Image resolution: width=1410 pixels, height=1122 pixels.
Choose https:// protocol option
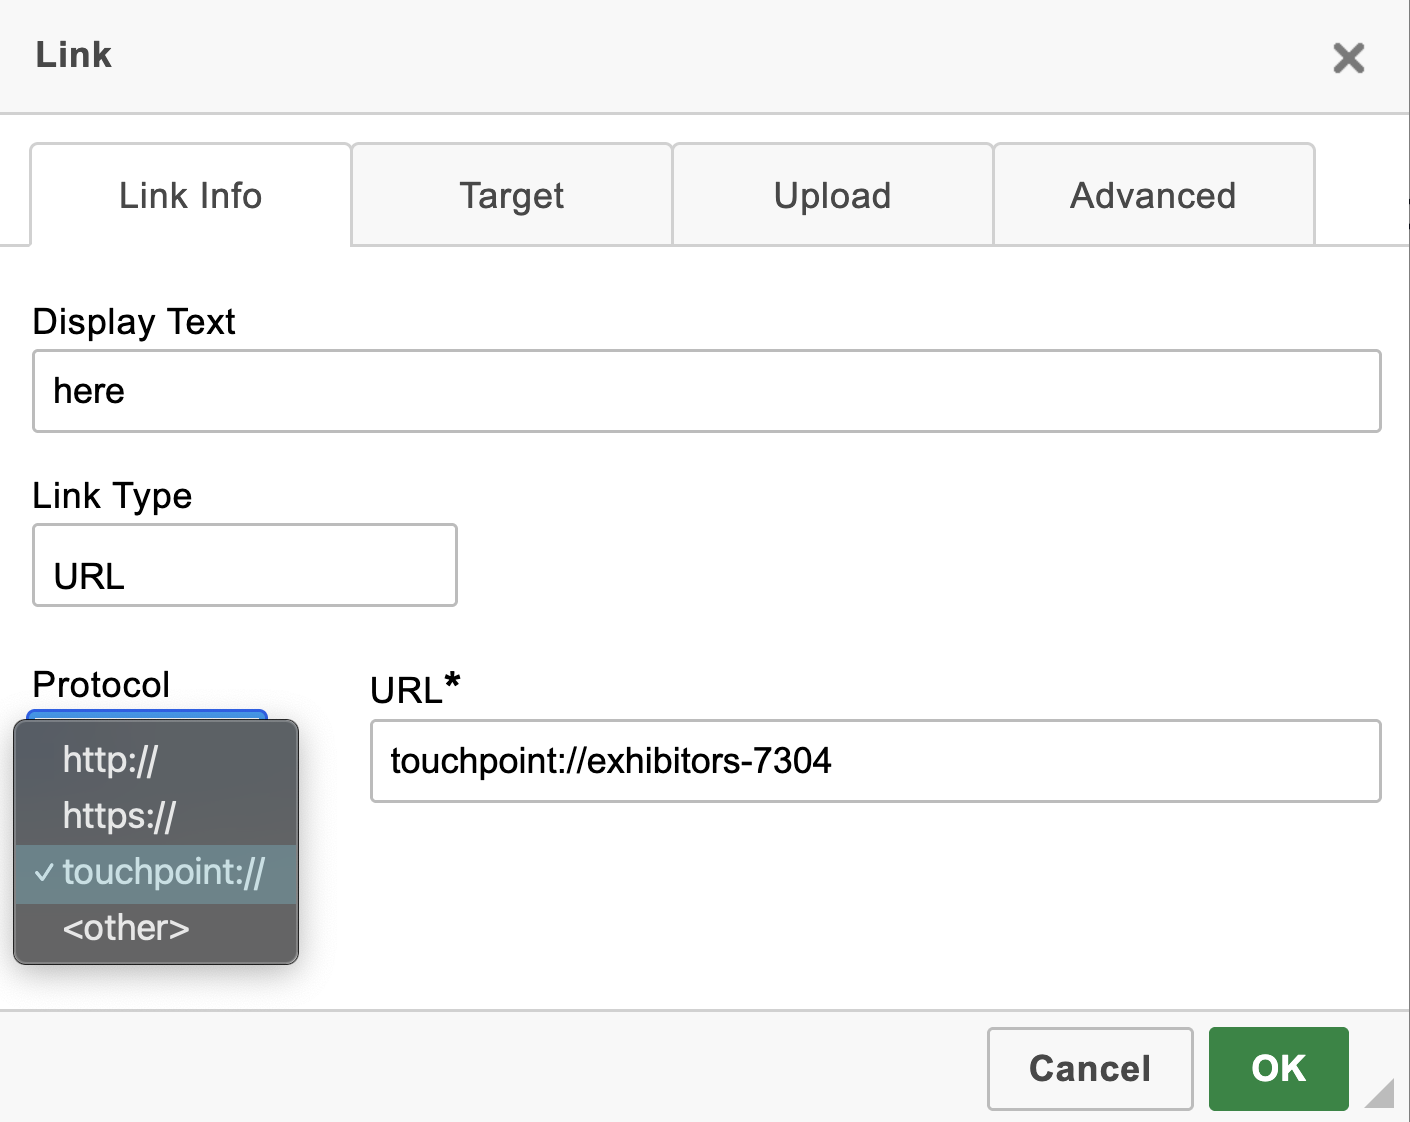[156, 817]
